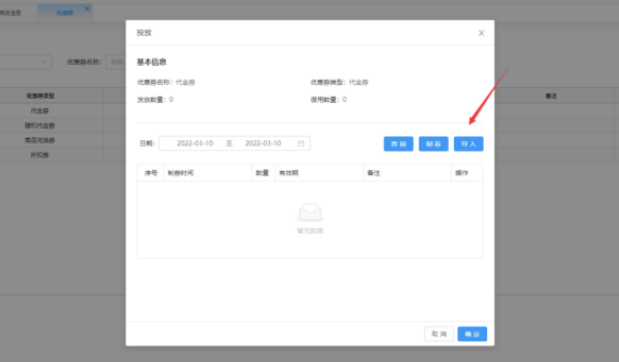Click the 制券 button
Screen dimensions: 619x362
[x=433, y=144]
